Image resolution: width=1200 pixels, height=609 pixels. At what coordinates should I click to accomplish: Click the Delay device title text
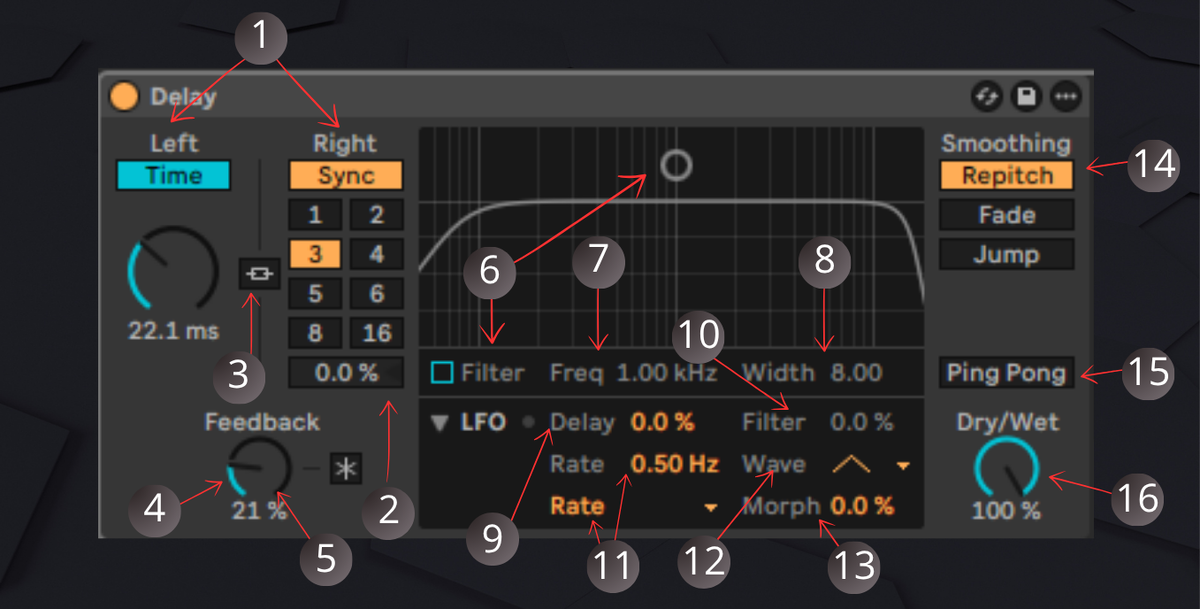tap(183, 97)
